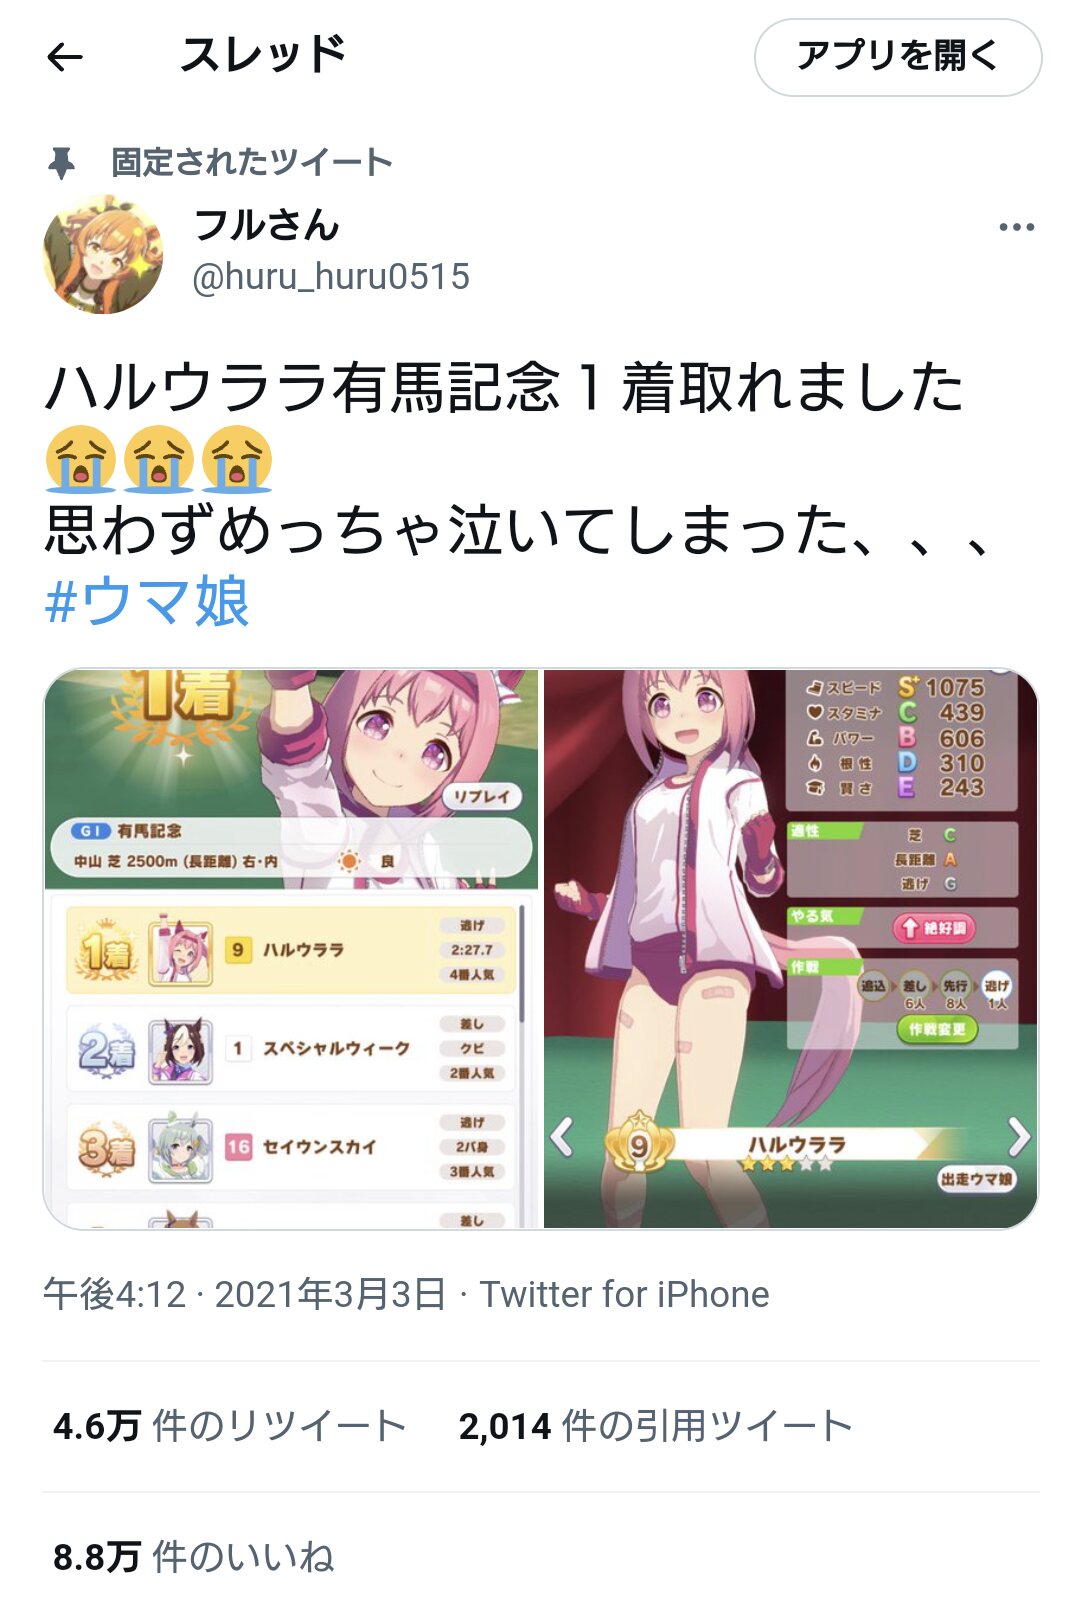
Task: Click the フルさん display name
Action: click(x=266, y=225)
